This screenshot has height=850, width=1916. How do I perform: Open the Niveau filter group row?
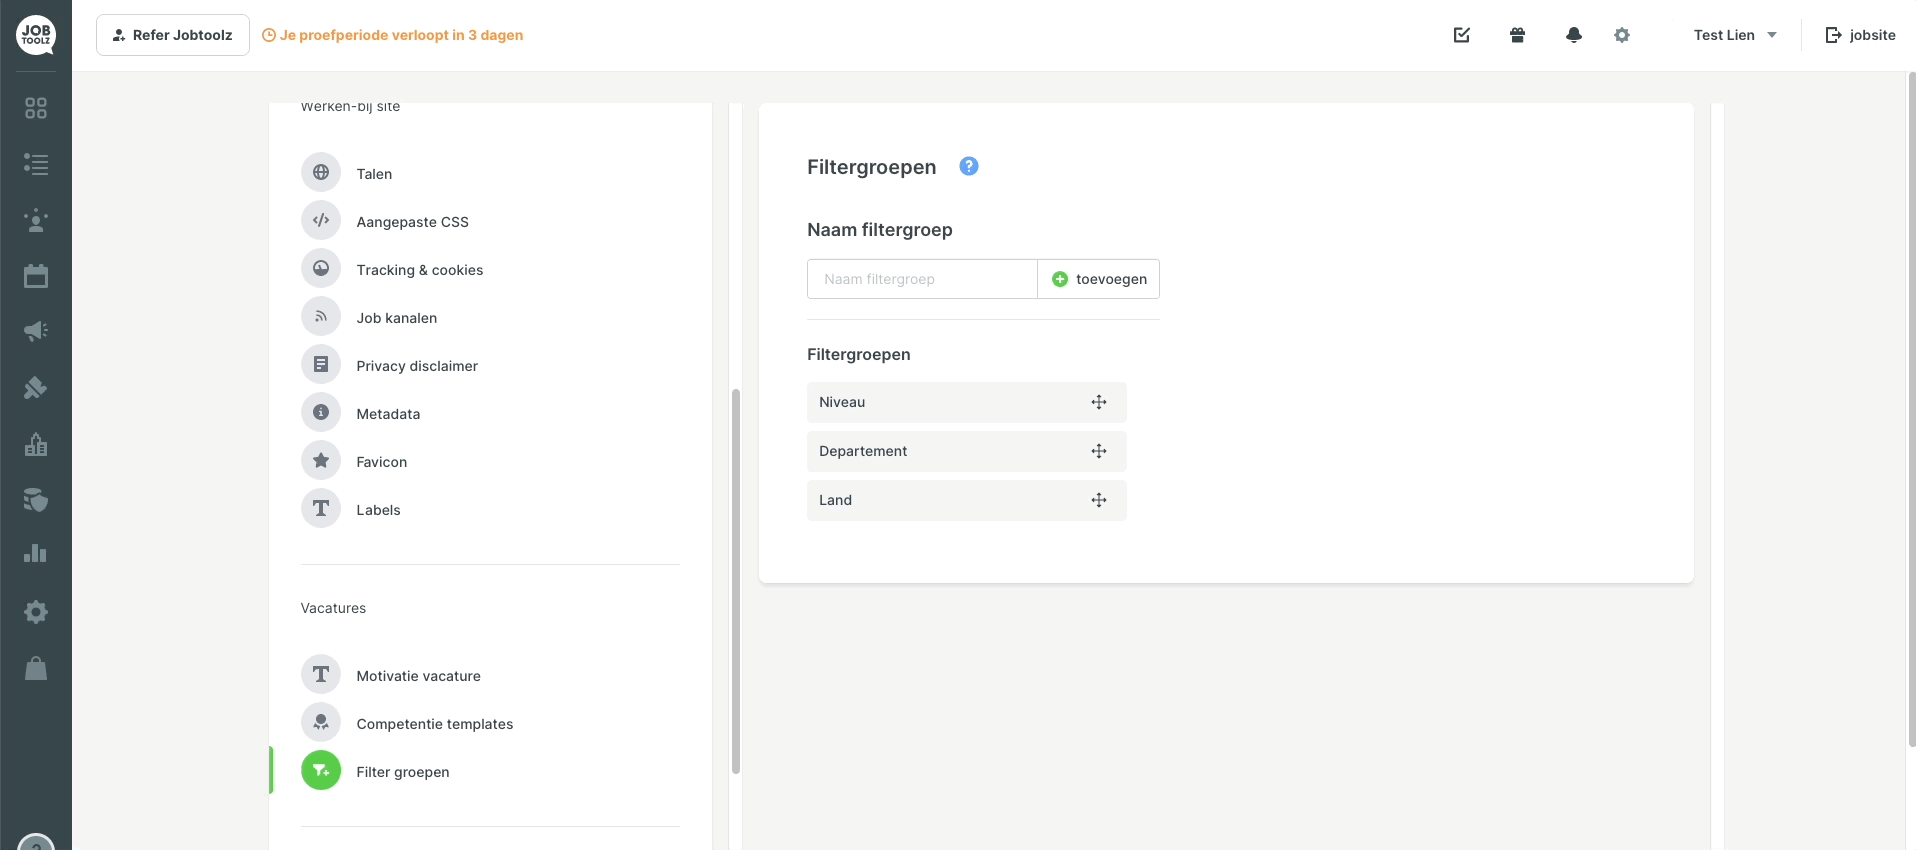point(967,402)
